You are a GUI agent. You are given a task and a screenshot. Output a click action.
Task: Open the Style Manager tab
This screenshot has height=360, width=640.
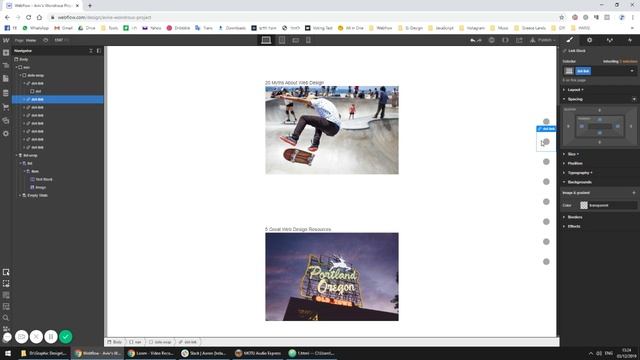pyautogui.click(x=610, y=40)
